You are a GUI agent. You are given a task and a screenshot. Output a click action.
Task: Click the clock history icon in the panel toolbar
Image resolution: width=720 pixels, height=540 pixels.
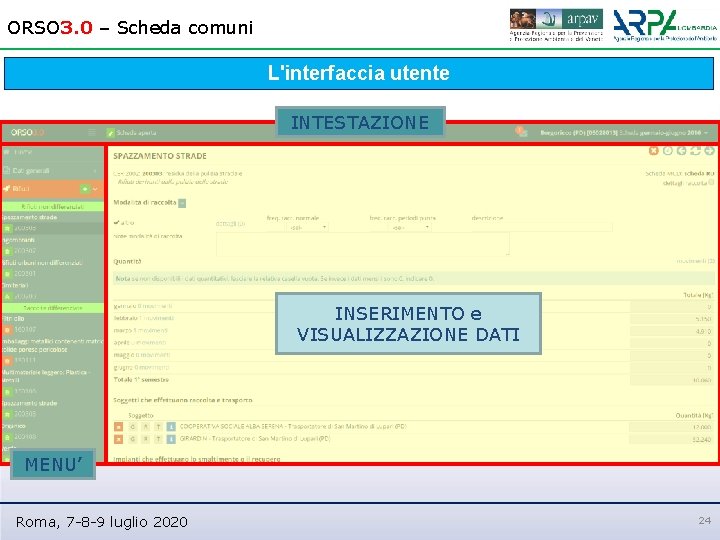668,151
